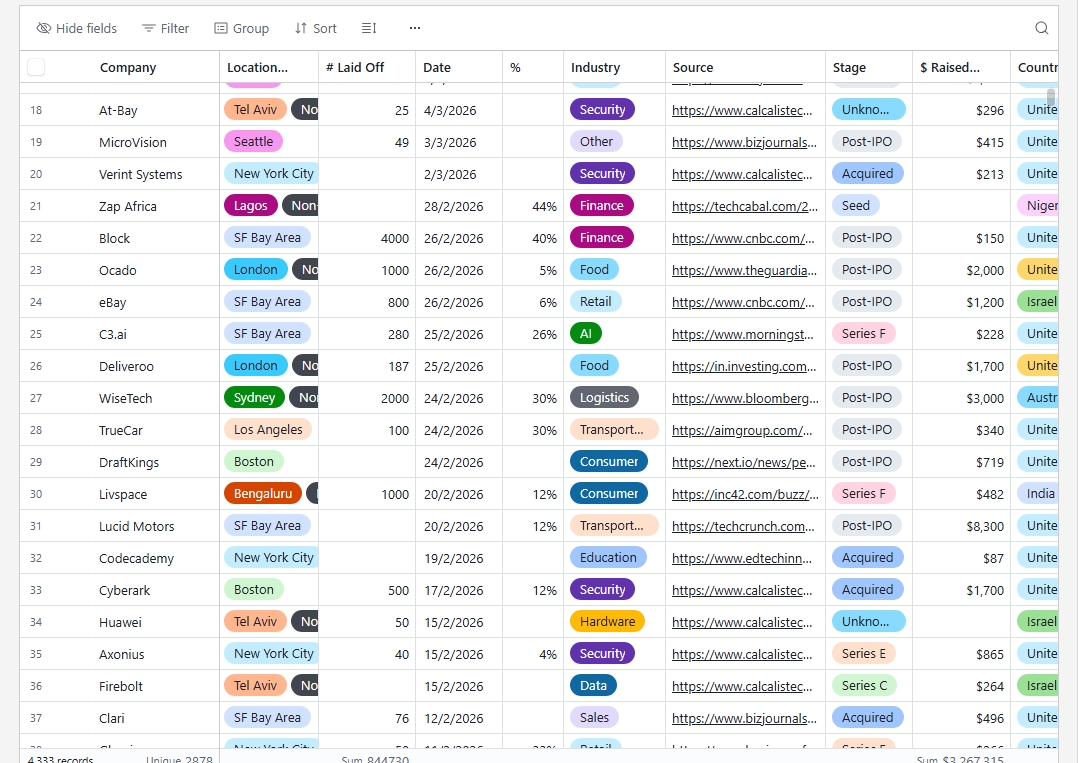Image resolution: width=1083 pixels, height=763 pixels.
Task: Open MicroVision's bizjournals source link
Action: pyautogui.click(x=744, y=142)
